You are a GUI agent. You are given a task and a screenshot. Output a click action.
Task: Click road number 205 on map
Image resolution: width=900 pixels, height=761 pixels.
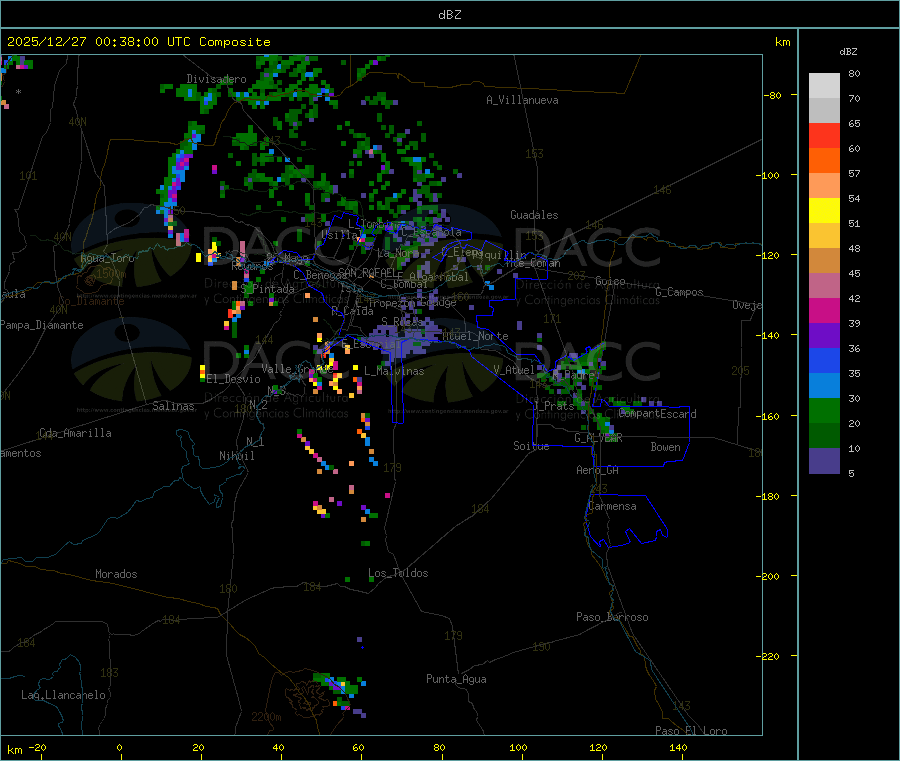(740, 371)
